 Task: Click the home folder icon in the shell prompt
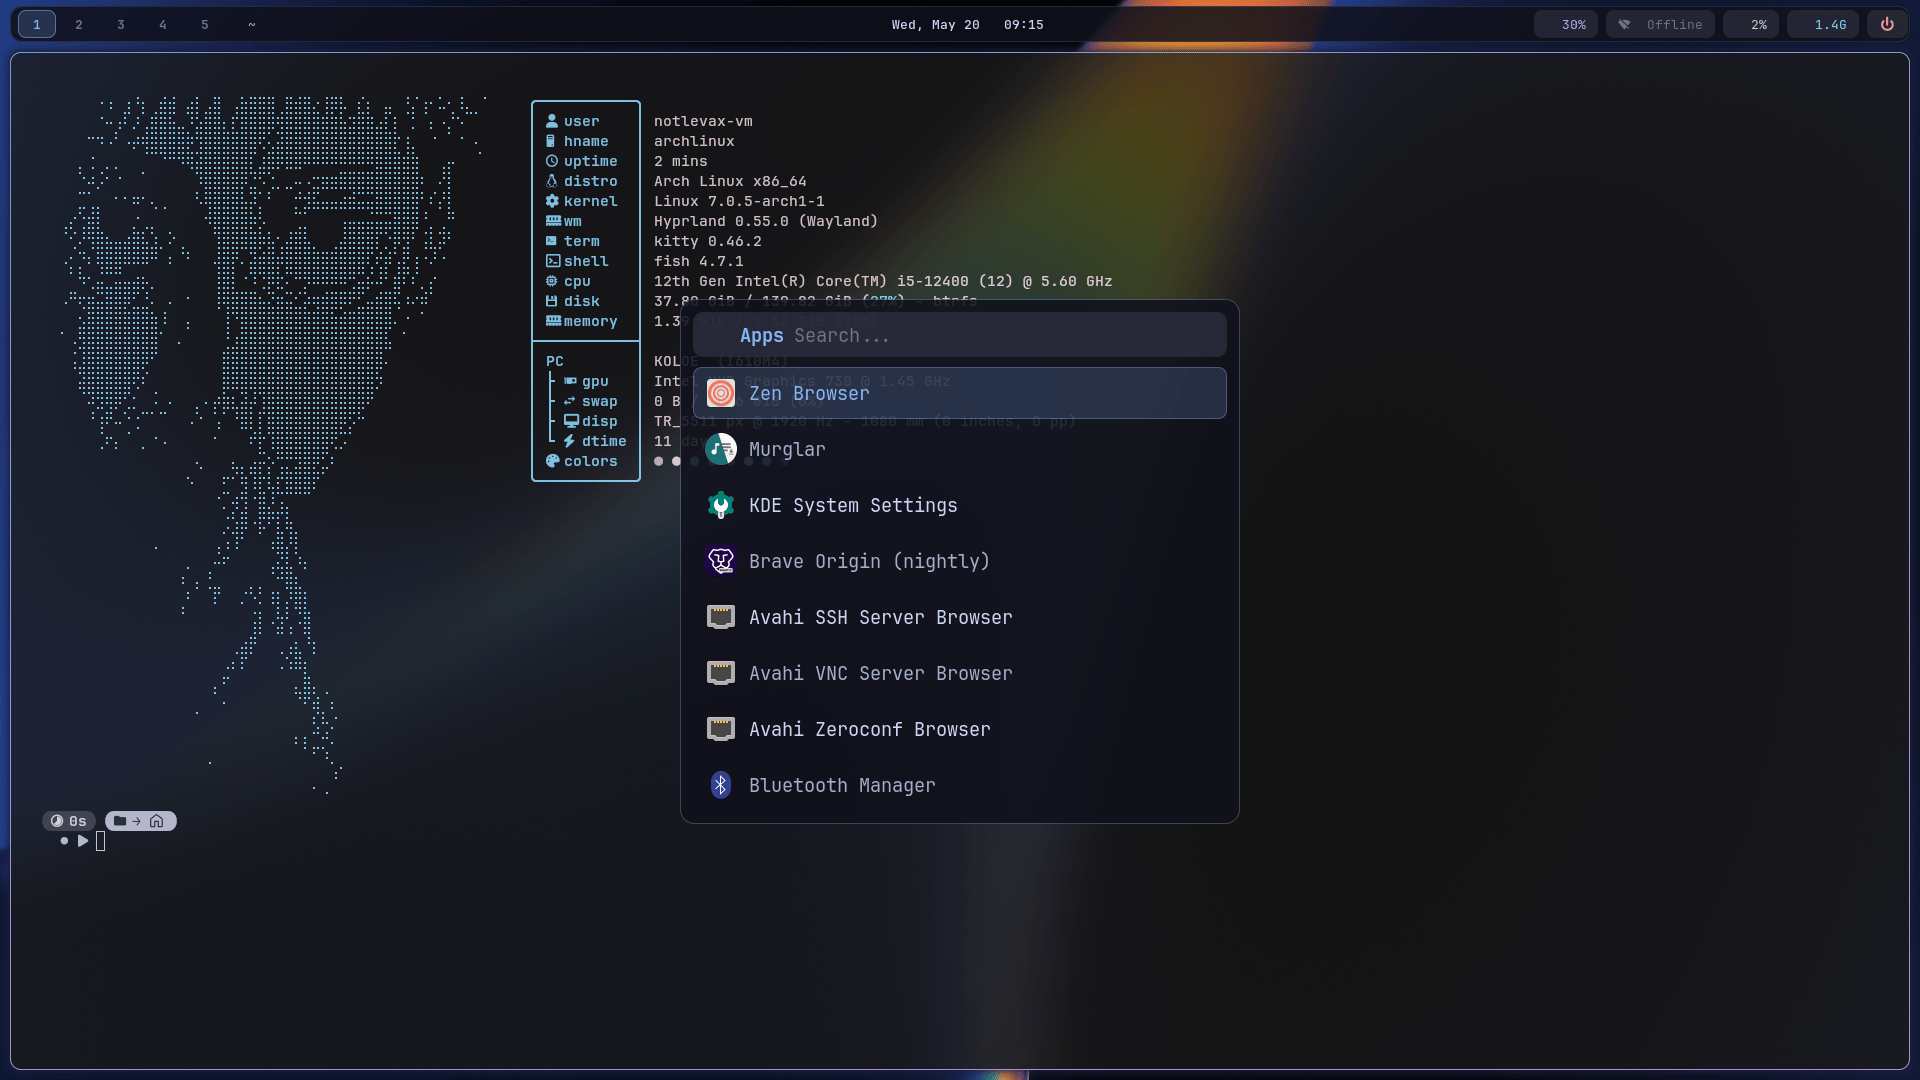(x=157, y=821)
